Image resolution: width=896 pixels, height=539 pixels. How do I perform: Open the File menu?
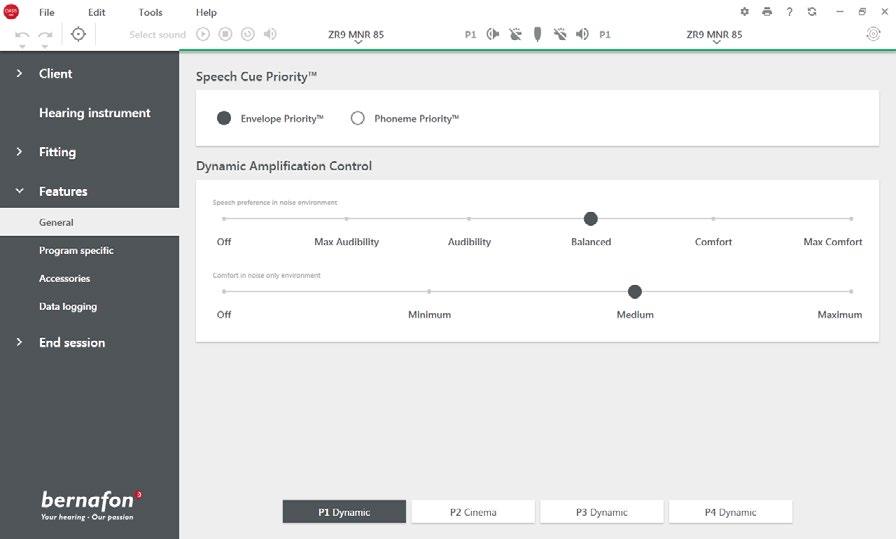[47, 12]
